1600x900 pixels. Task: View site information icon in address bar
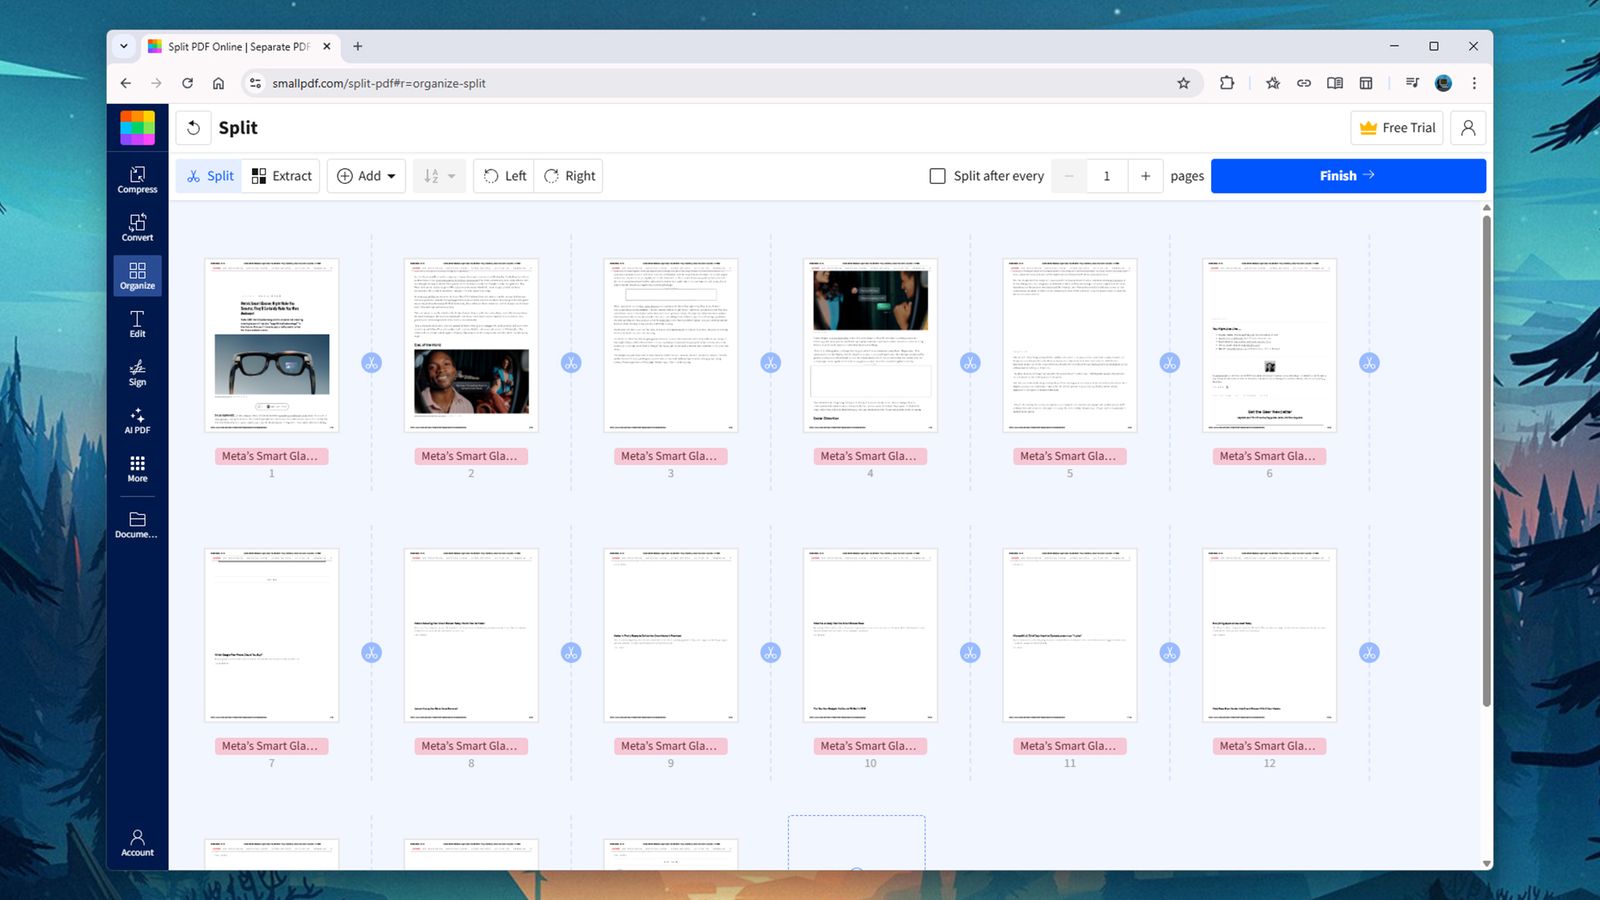click(x=255, y=83)
